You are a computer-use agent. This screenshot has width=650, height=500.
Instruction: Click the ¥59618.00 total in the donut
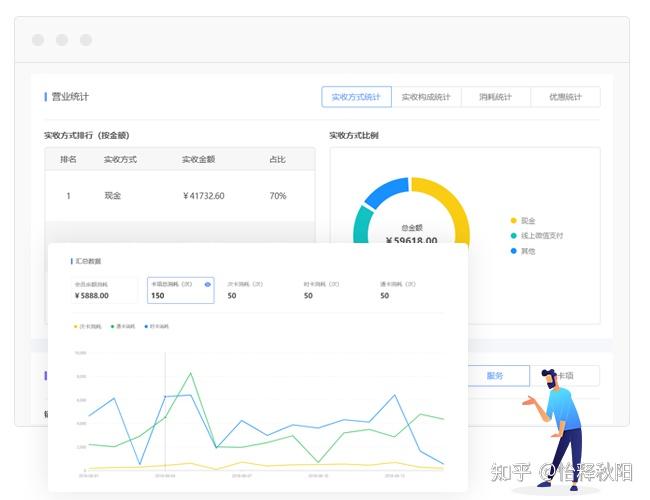tap(412, 240)
